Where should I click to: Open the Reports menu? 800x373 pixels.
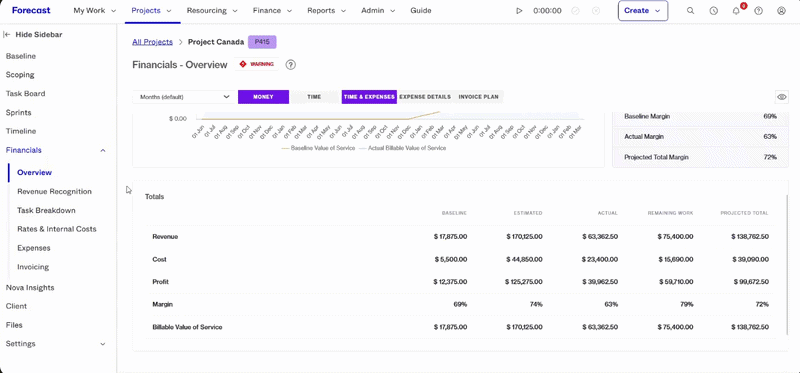(327, 11)
